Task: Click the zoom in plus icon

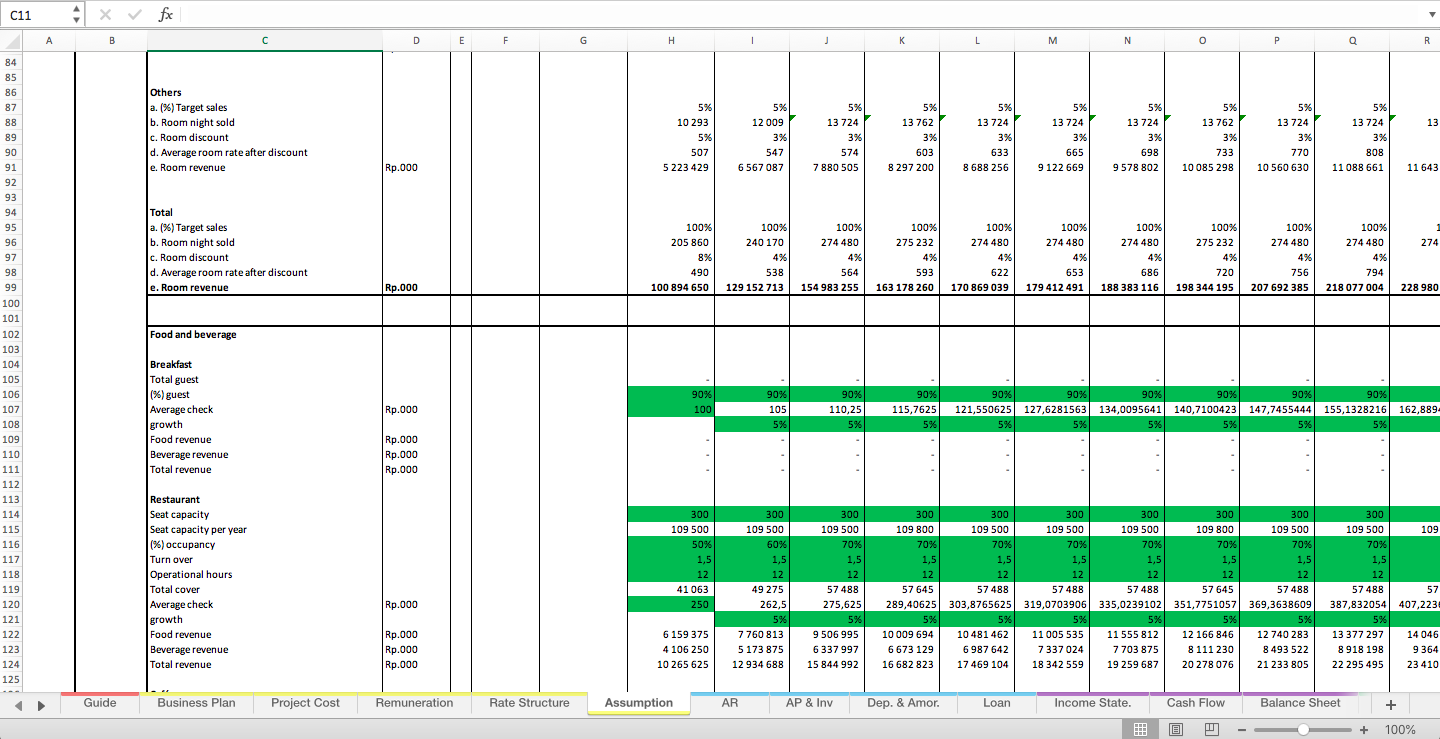Action: pyautogui.click(x=1364, y=730)
